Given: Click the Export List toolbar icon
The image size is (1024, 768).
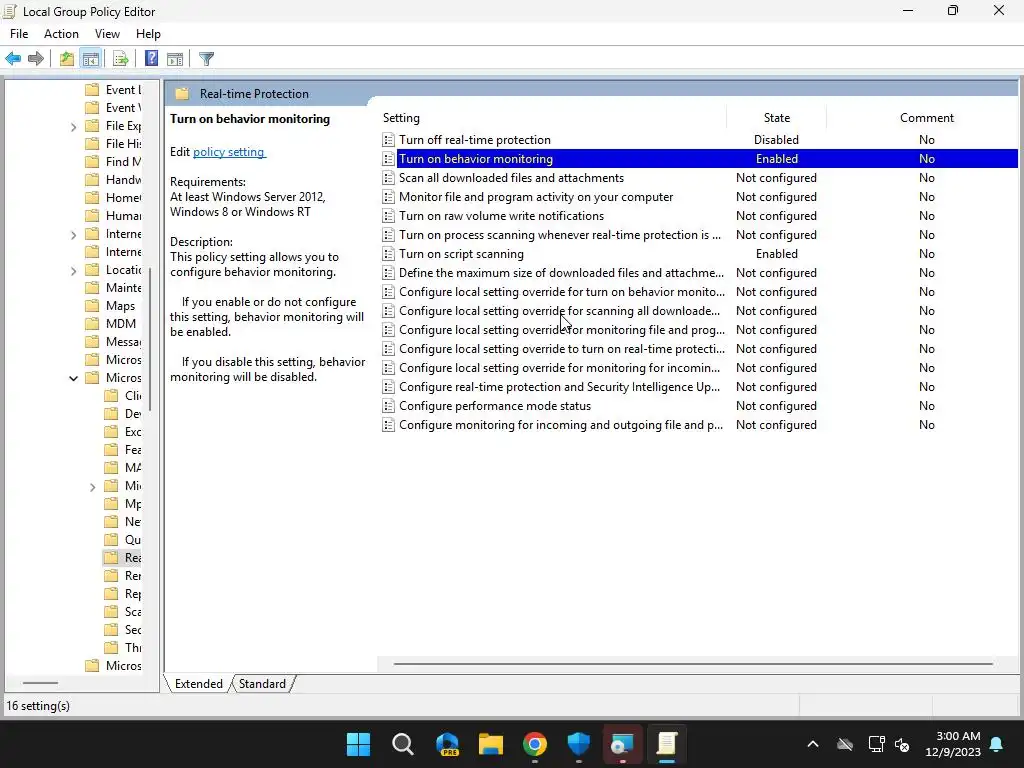Looking at the screenshot, I should click(120, 59).
